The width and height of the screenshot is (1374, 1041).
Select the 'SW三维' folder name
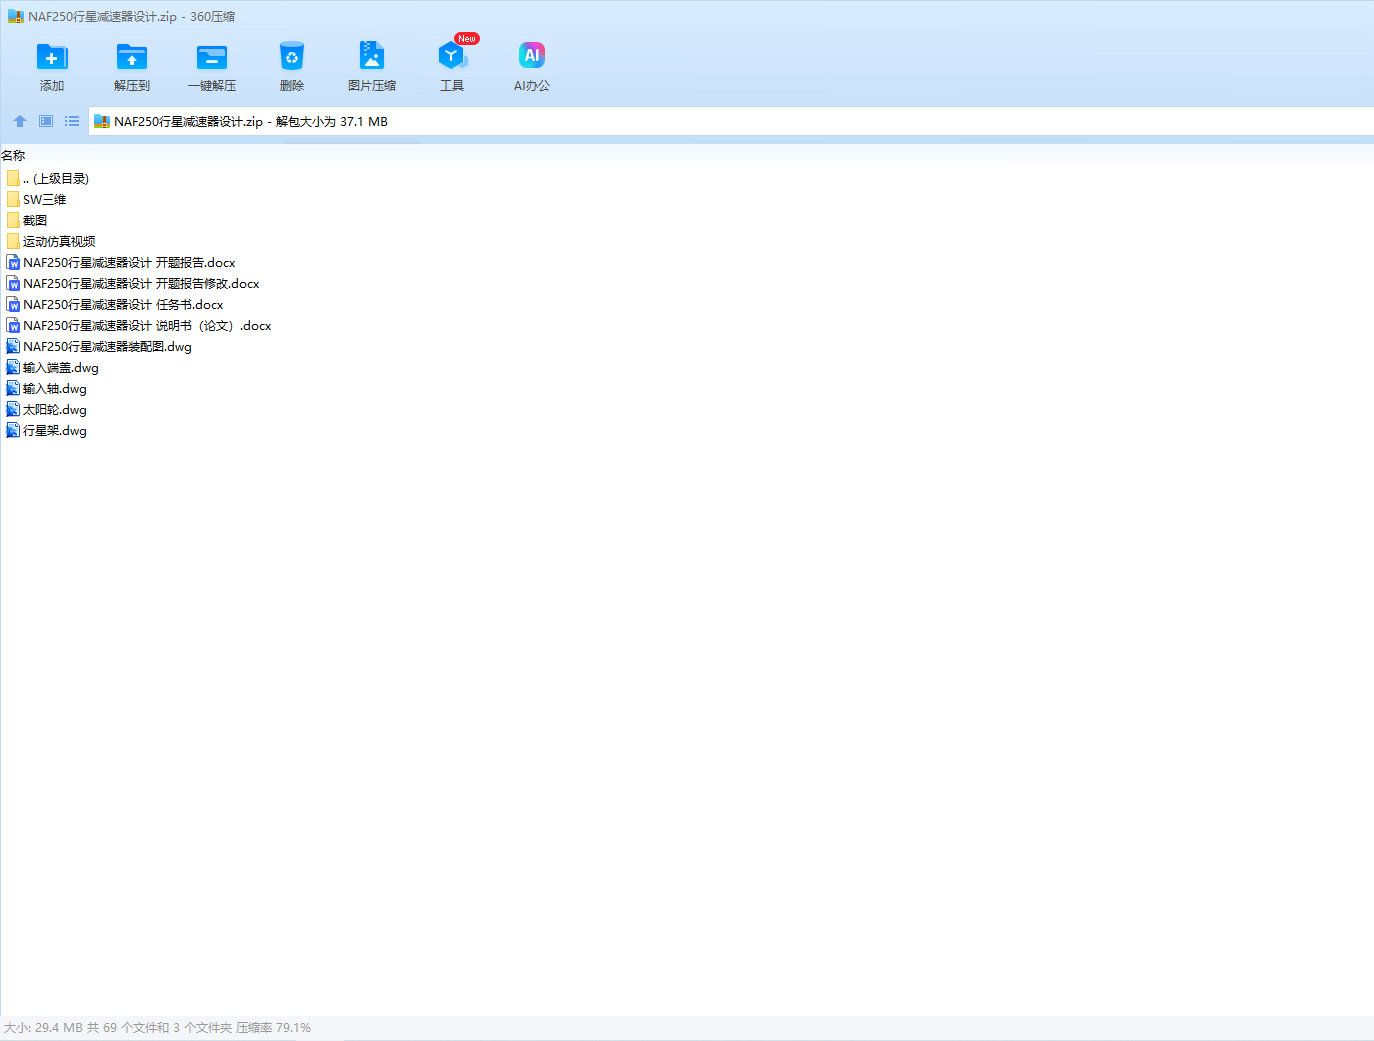click(45, 200)
